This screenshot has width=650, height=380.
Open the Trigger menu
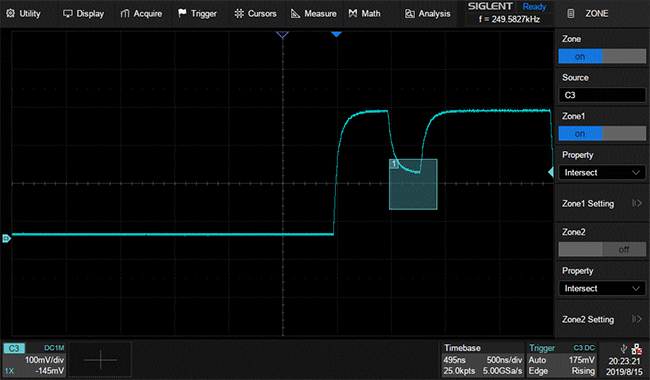[197, 14]
